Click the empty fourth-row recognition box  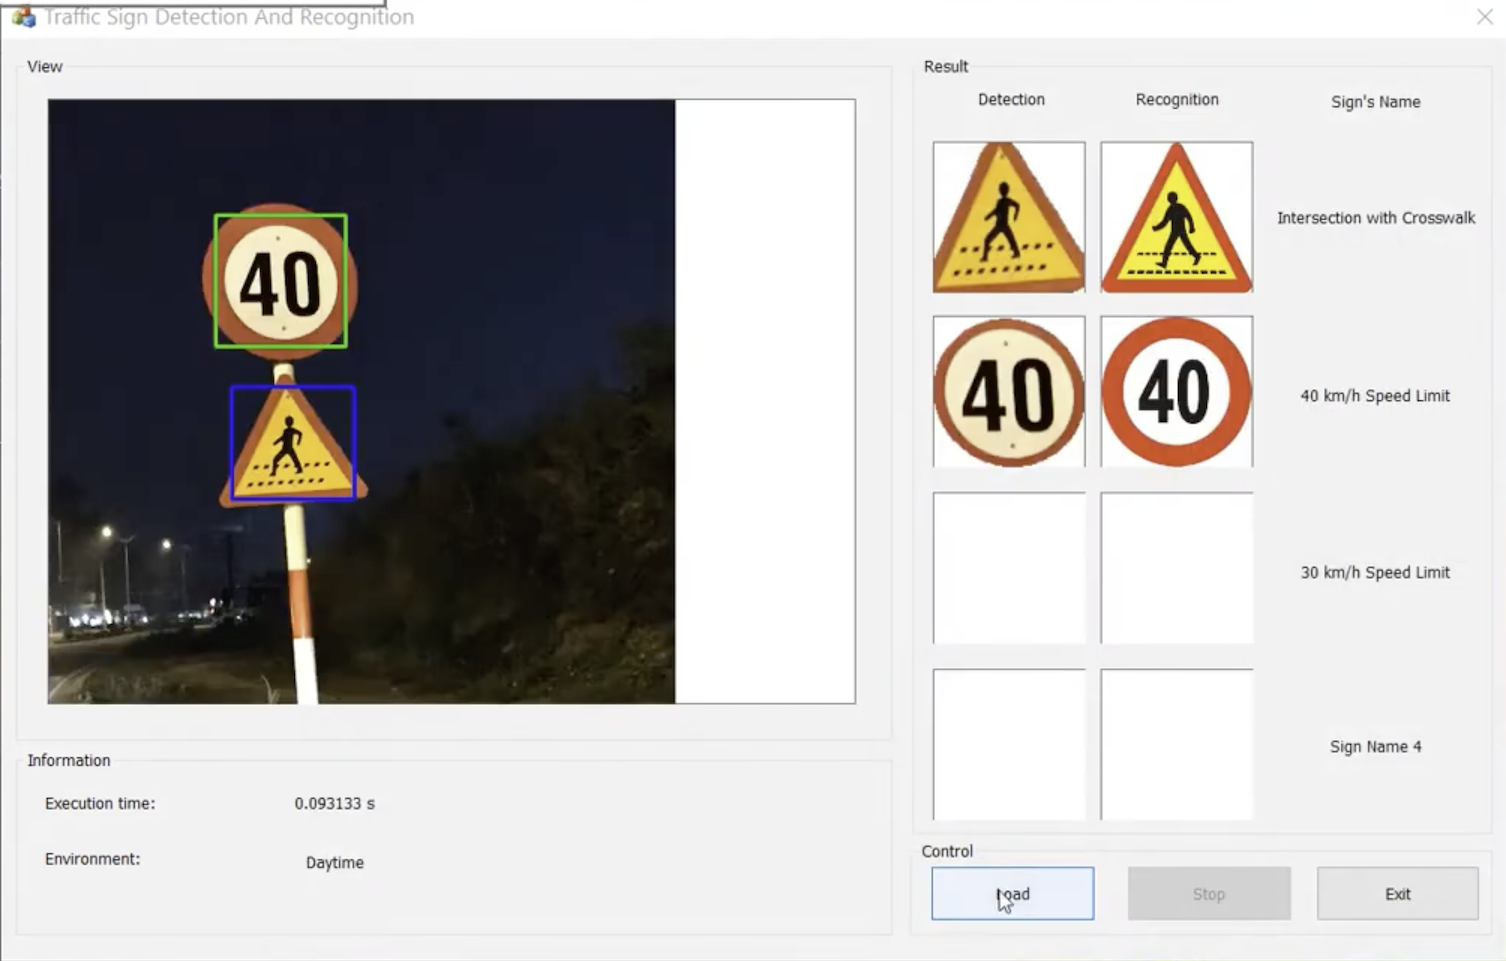point(1176,744)
